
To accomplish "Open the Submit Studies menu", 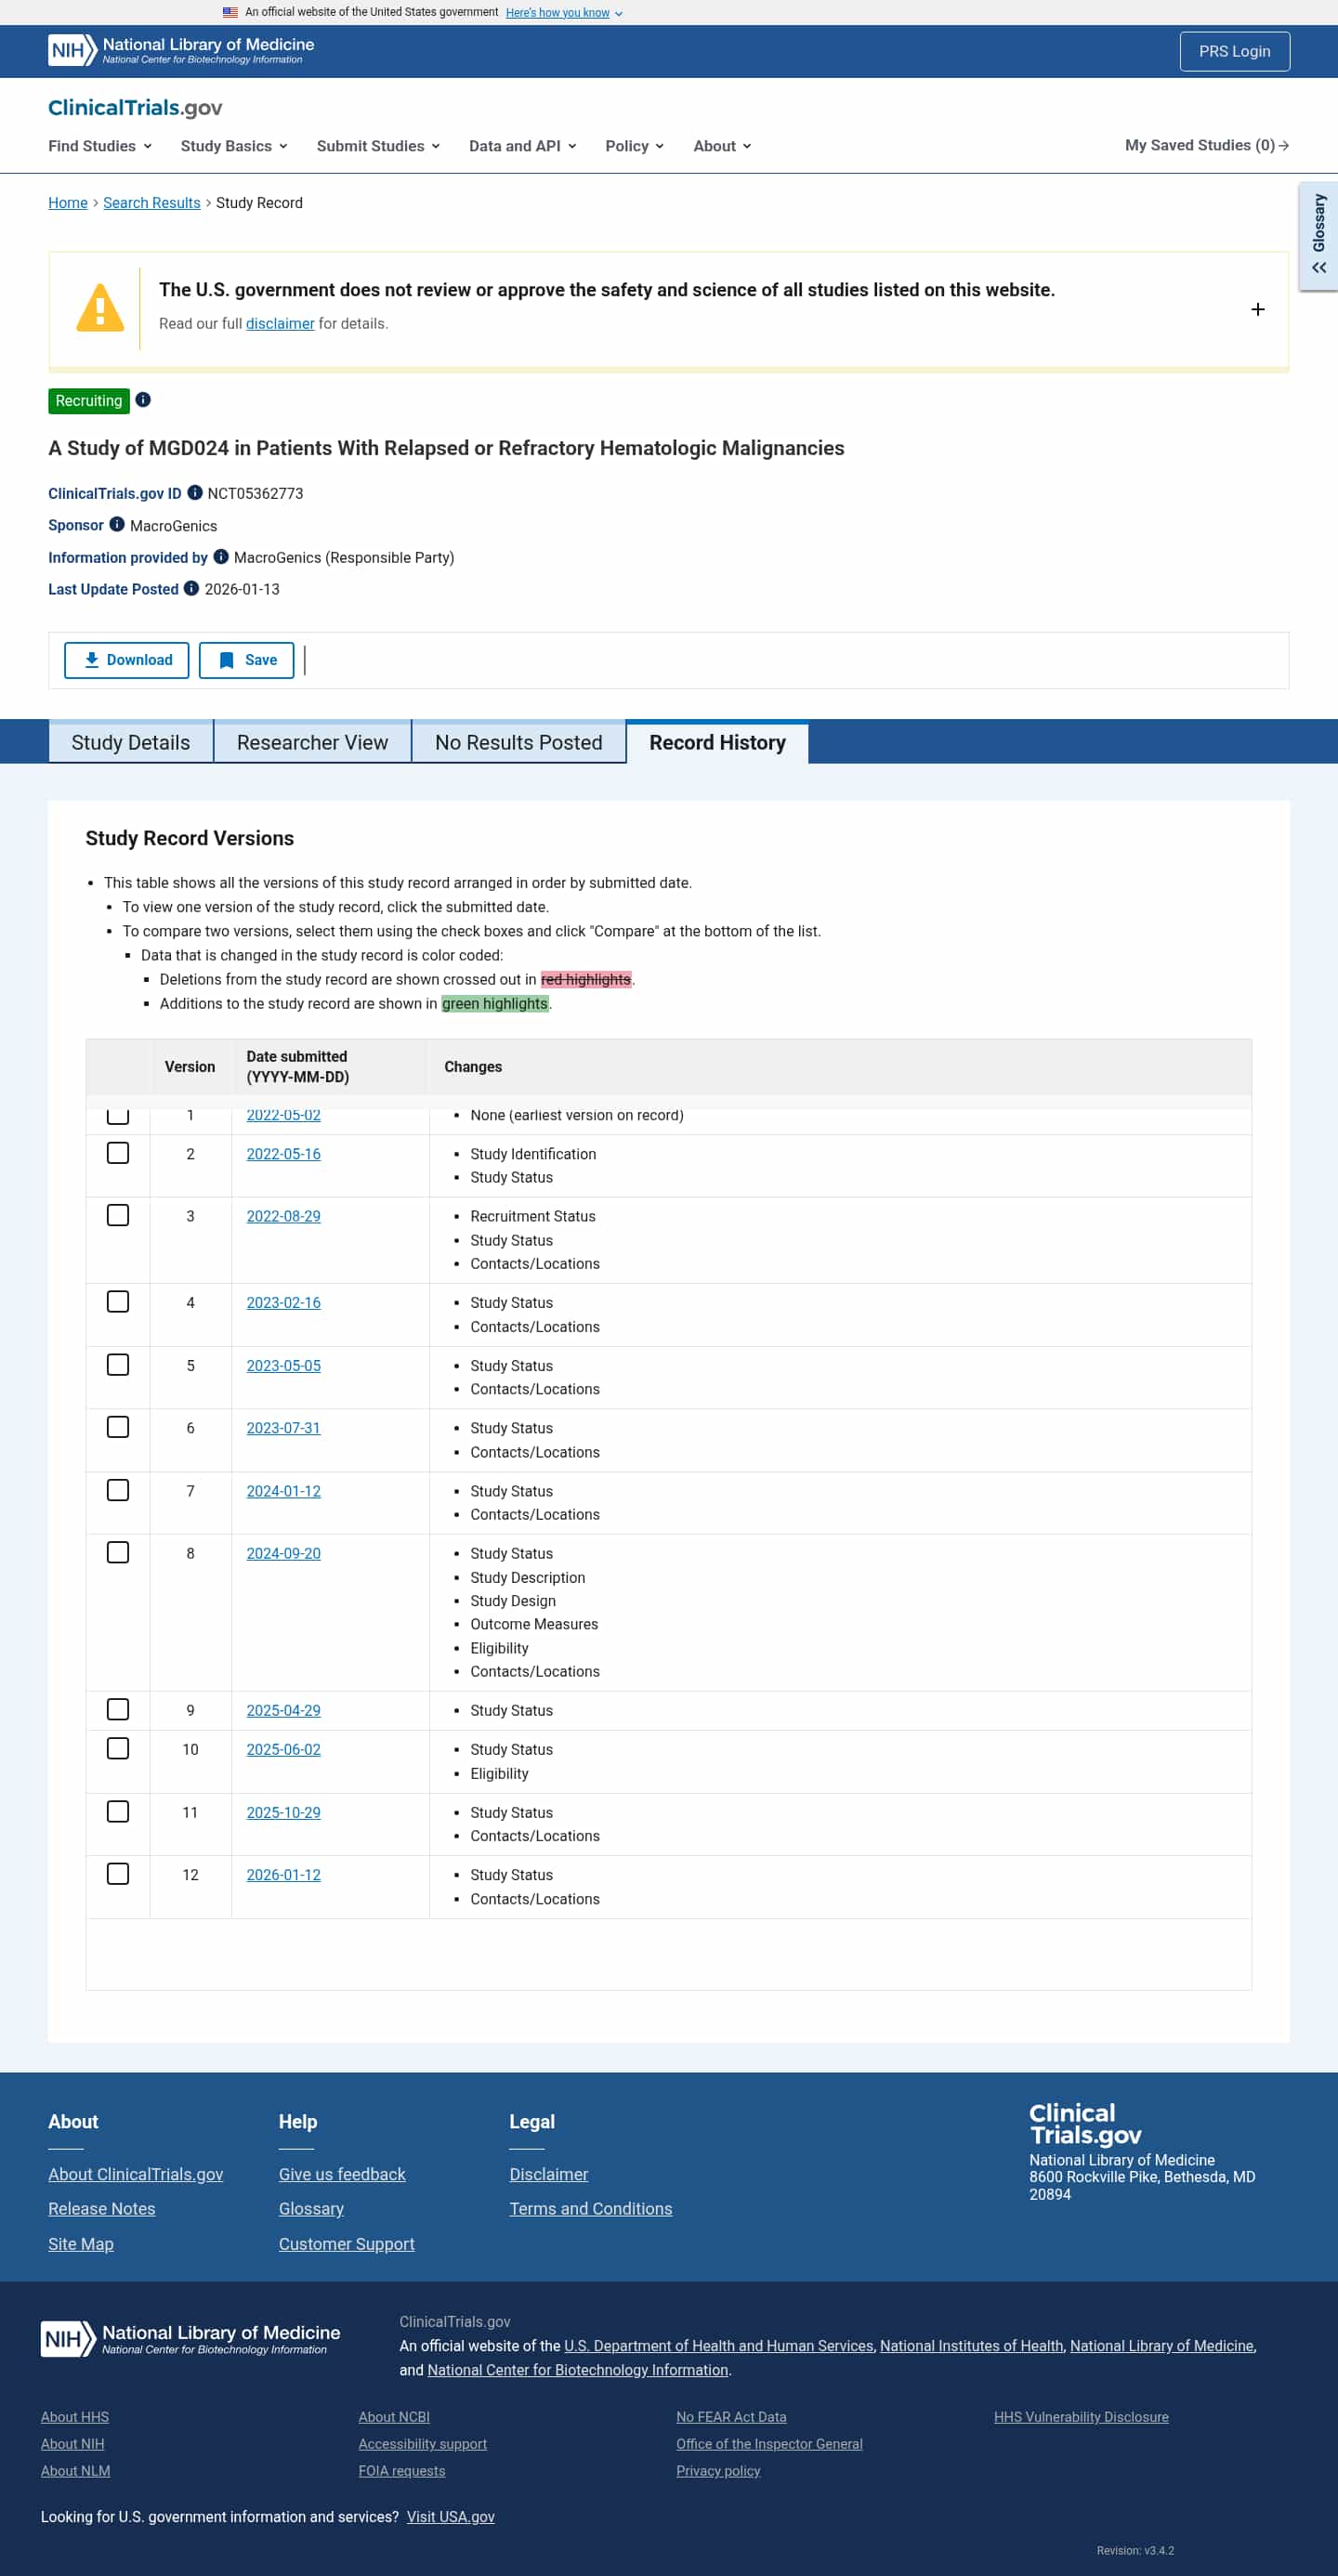I will click(x=378, y=146).
